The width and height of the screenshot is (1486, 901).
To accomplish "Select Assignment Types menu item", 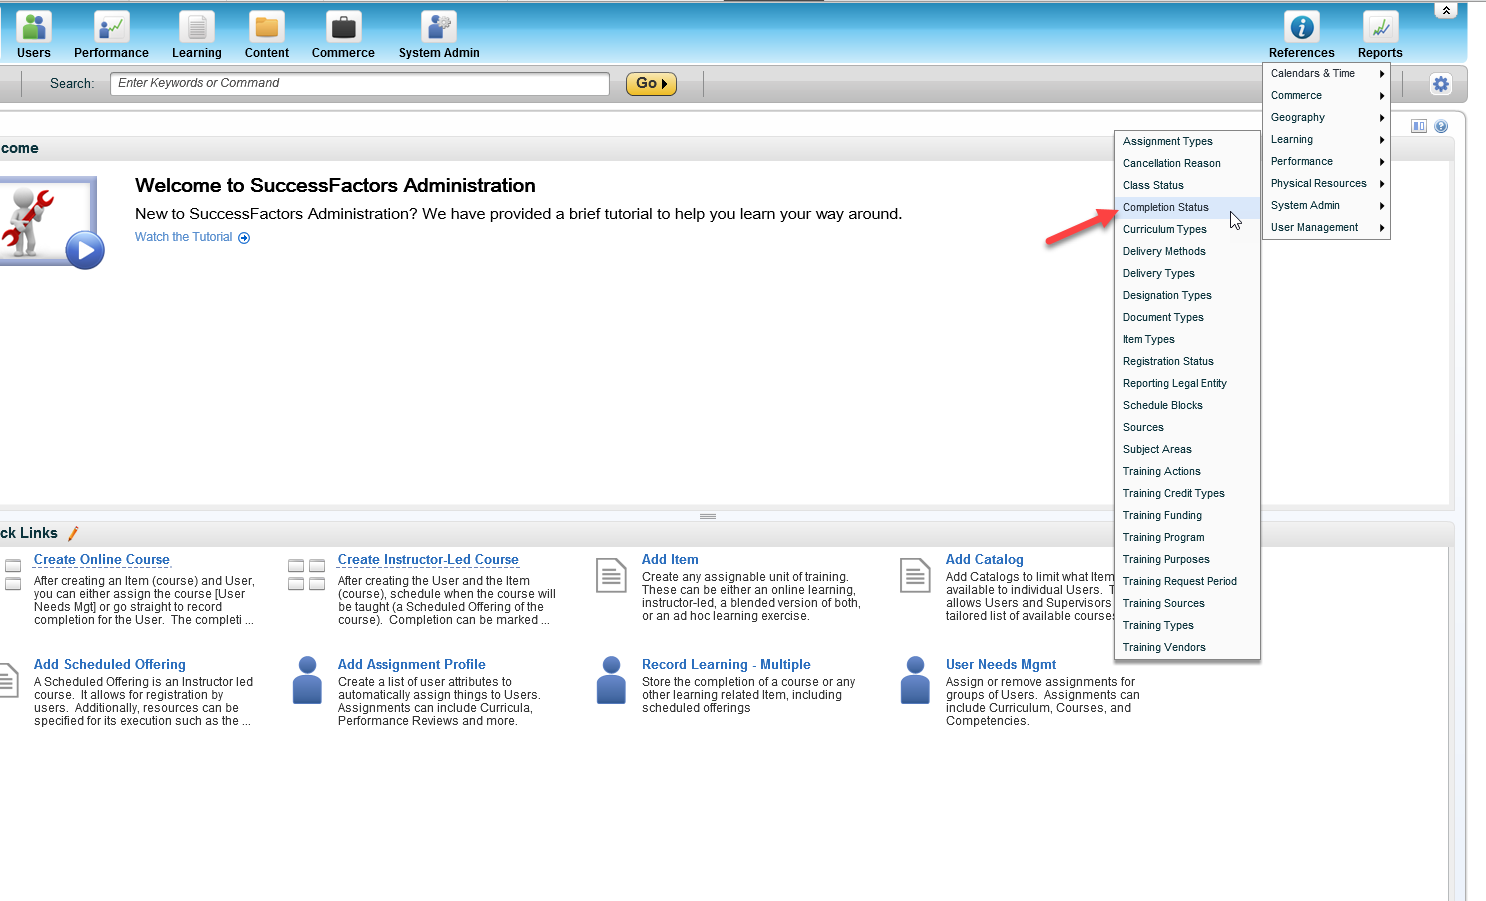I will tap(1187, 142).
